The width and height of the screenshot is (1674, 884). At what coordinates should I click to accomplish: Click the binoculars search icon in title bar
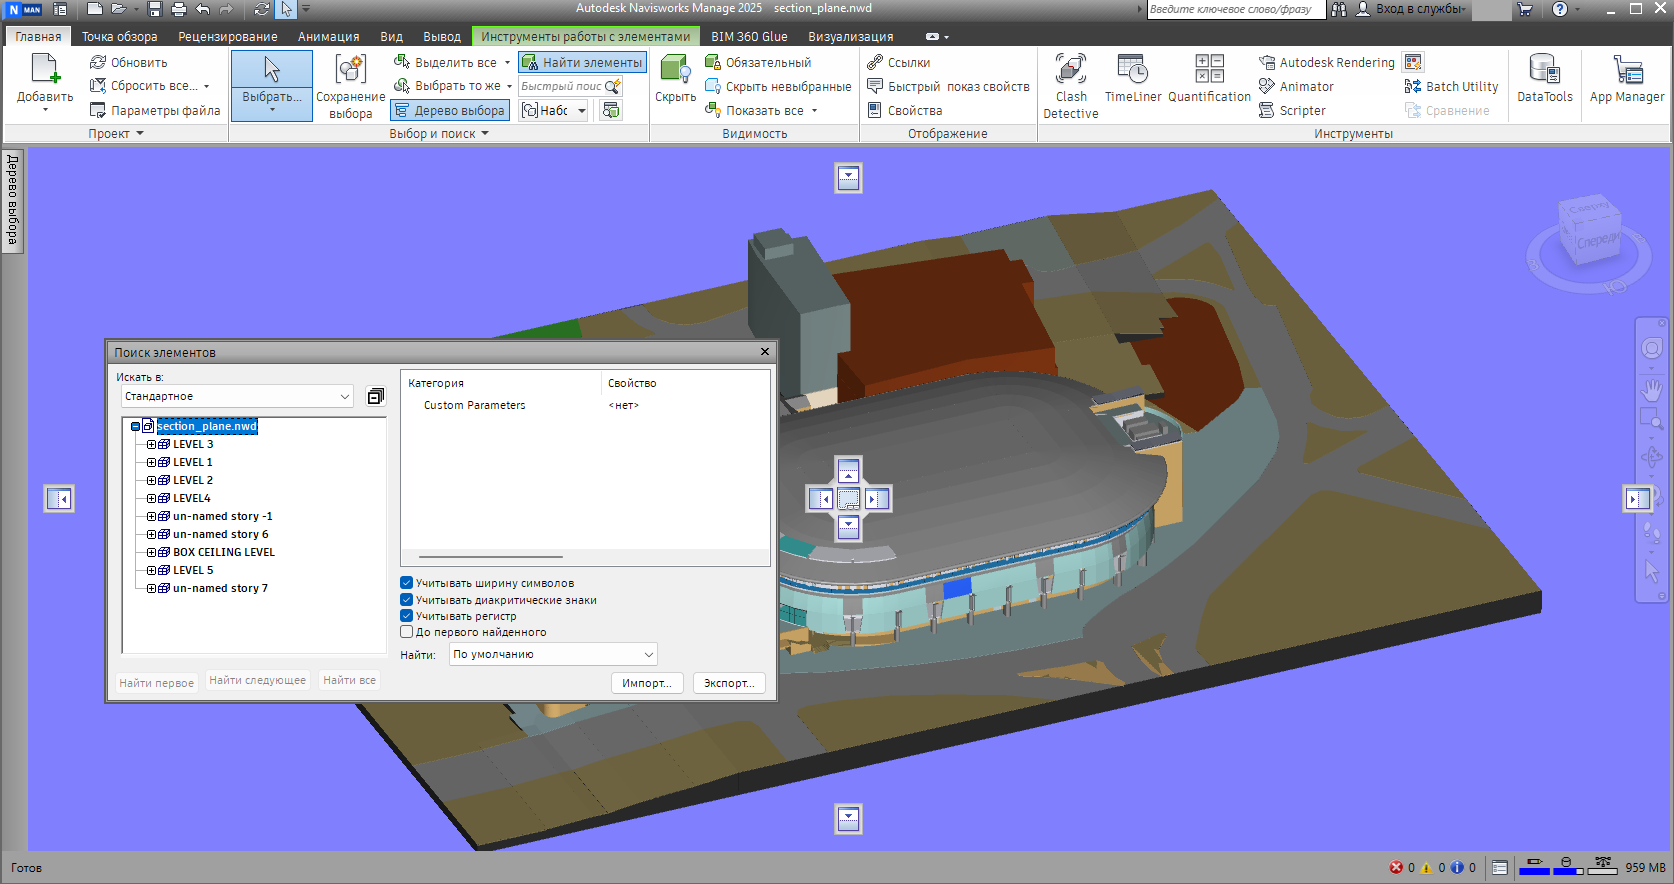[1339, 9]
